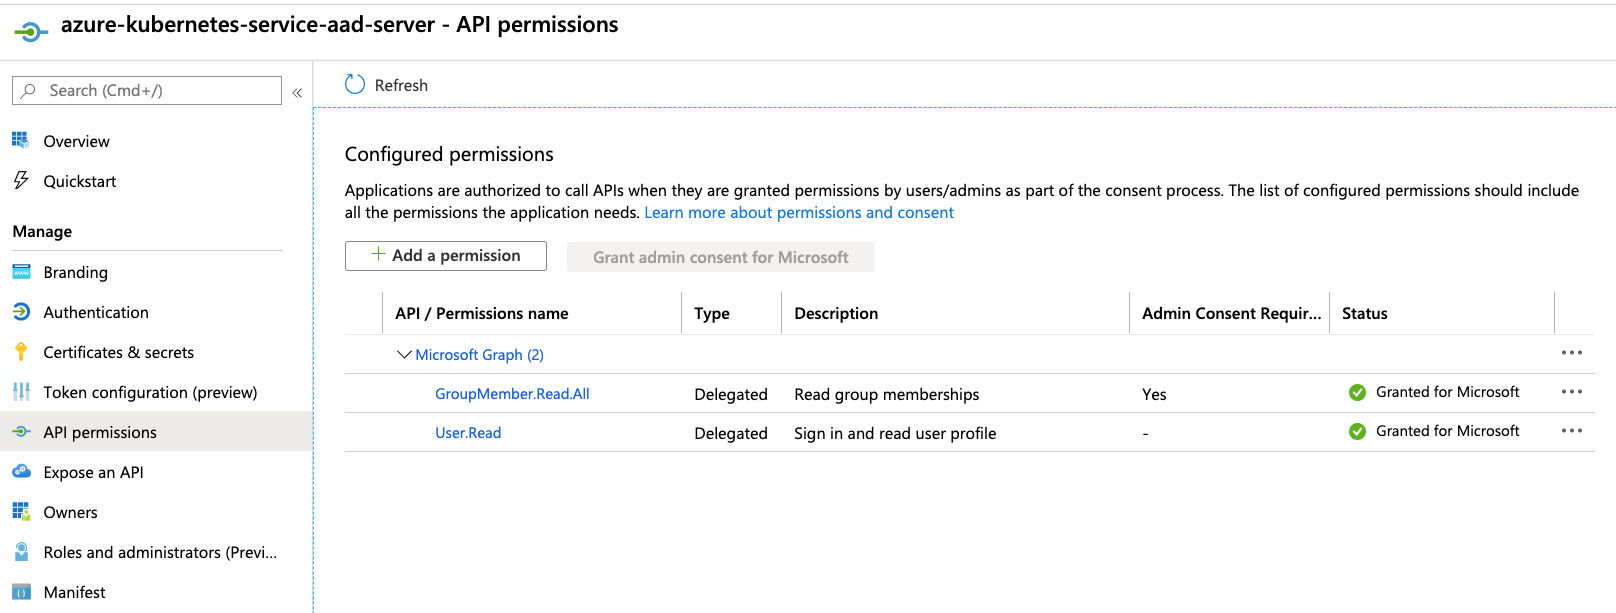The height and width of the screenshot is (613, 1616).
Task: Click Grant admin consent for Microsoft
Action: coord(721,257)
